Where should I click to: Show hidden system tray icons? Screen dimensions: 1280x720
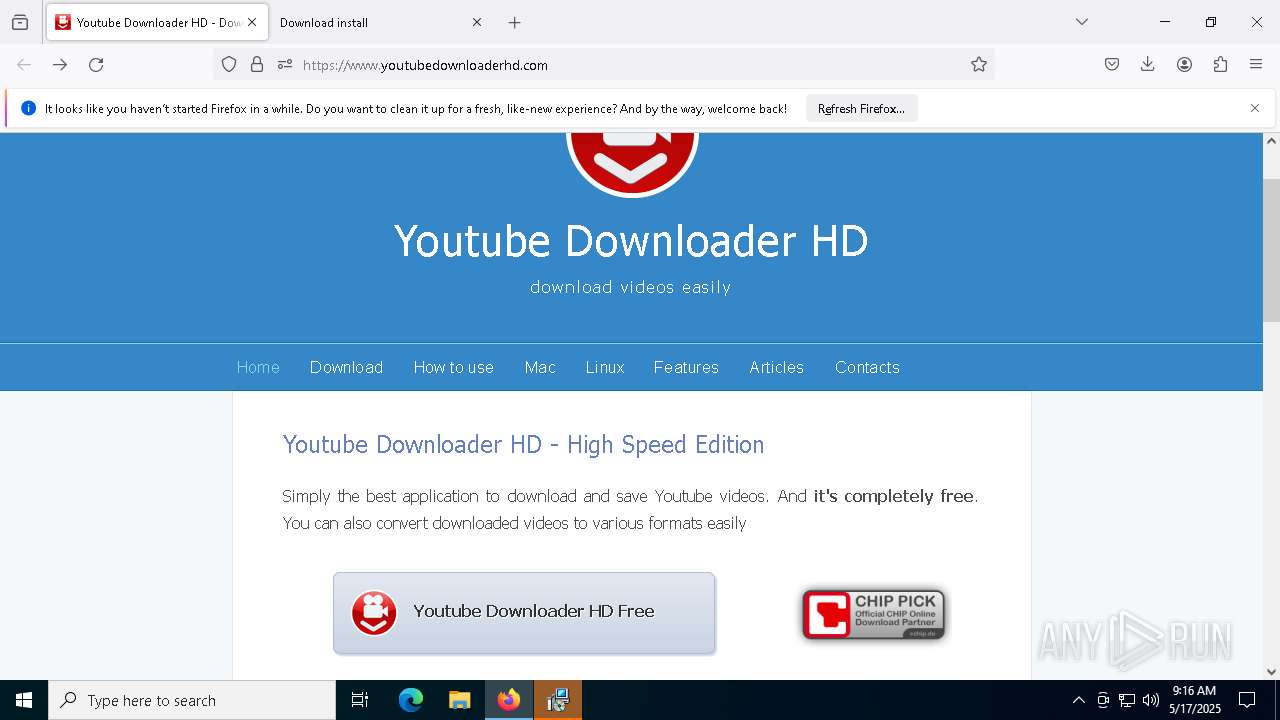point(1078,700)
